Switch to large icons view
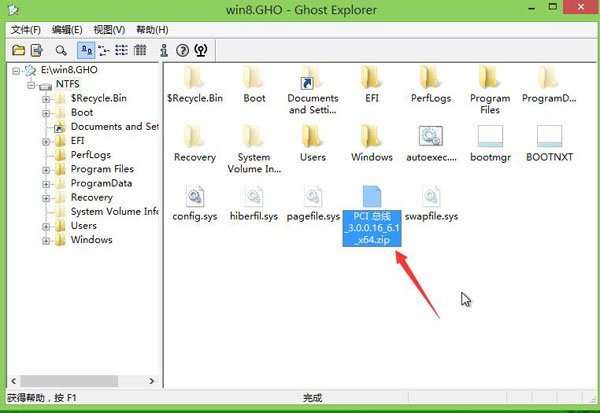Screen dimensions: 600x413 [86, 50]
